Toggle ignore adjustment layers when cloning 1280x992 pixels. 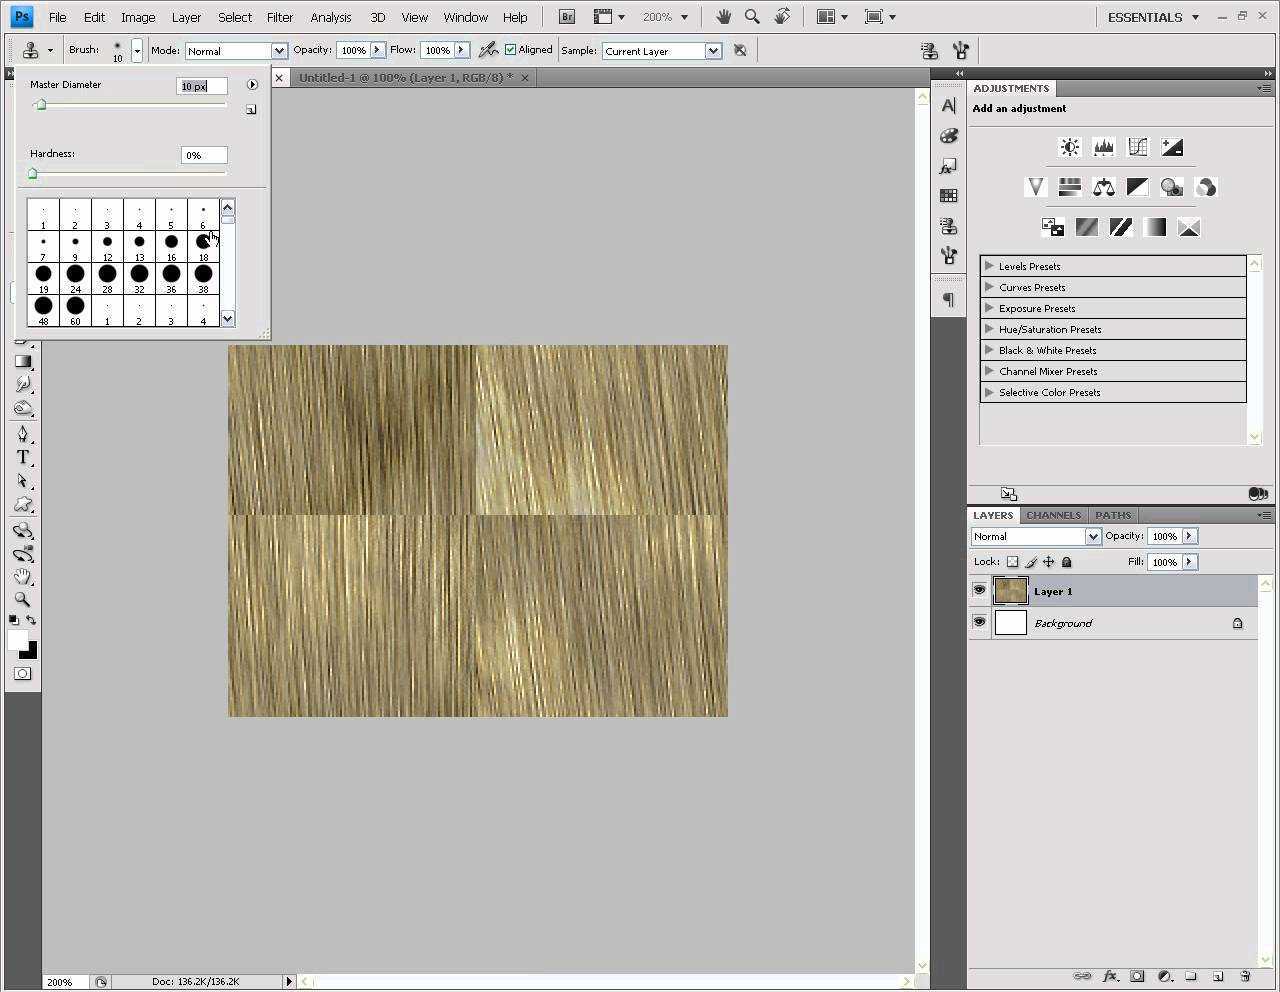pos(740,50)
